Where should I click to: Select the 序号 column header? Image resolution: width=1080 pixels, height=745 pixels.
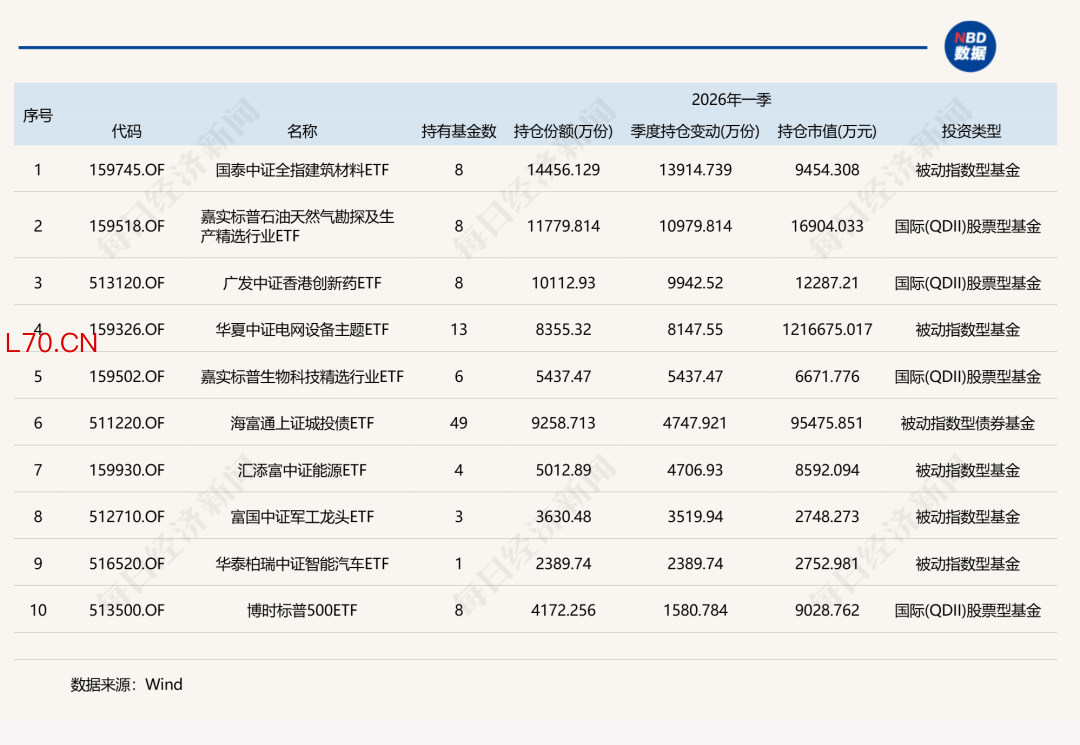pos(38,116)
